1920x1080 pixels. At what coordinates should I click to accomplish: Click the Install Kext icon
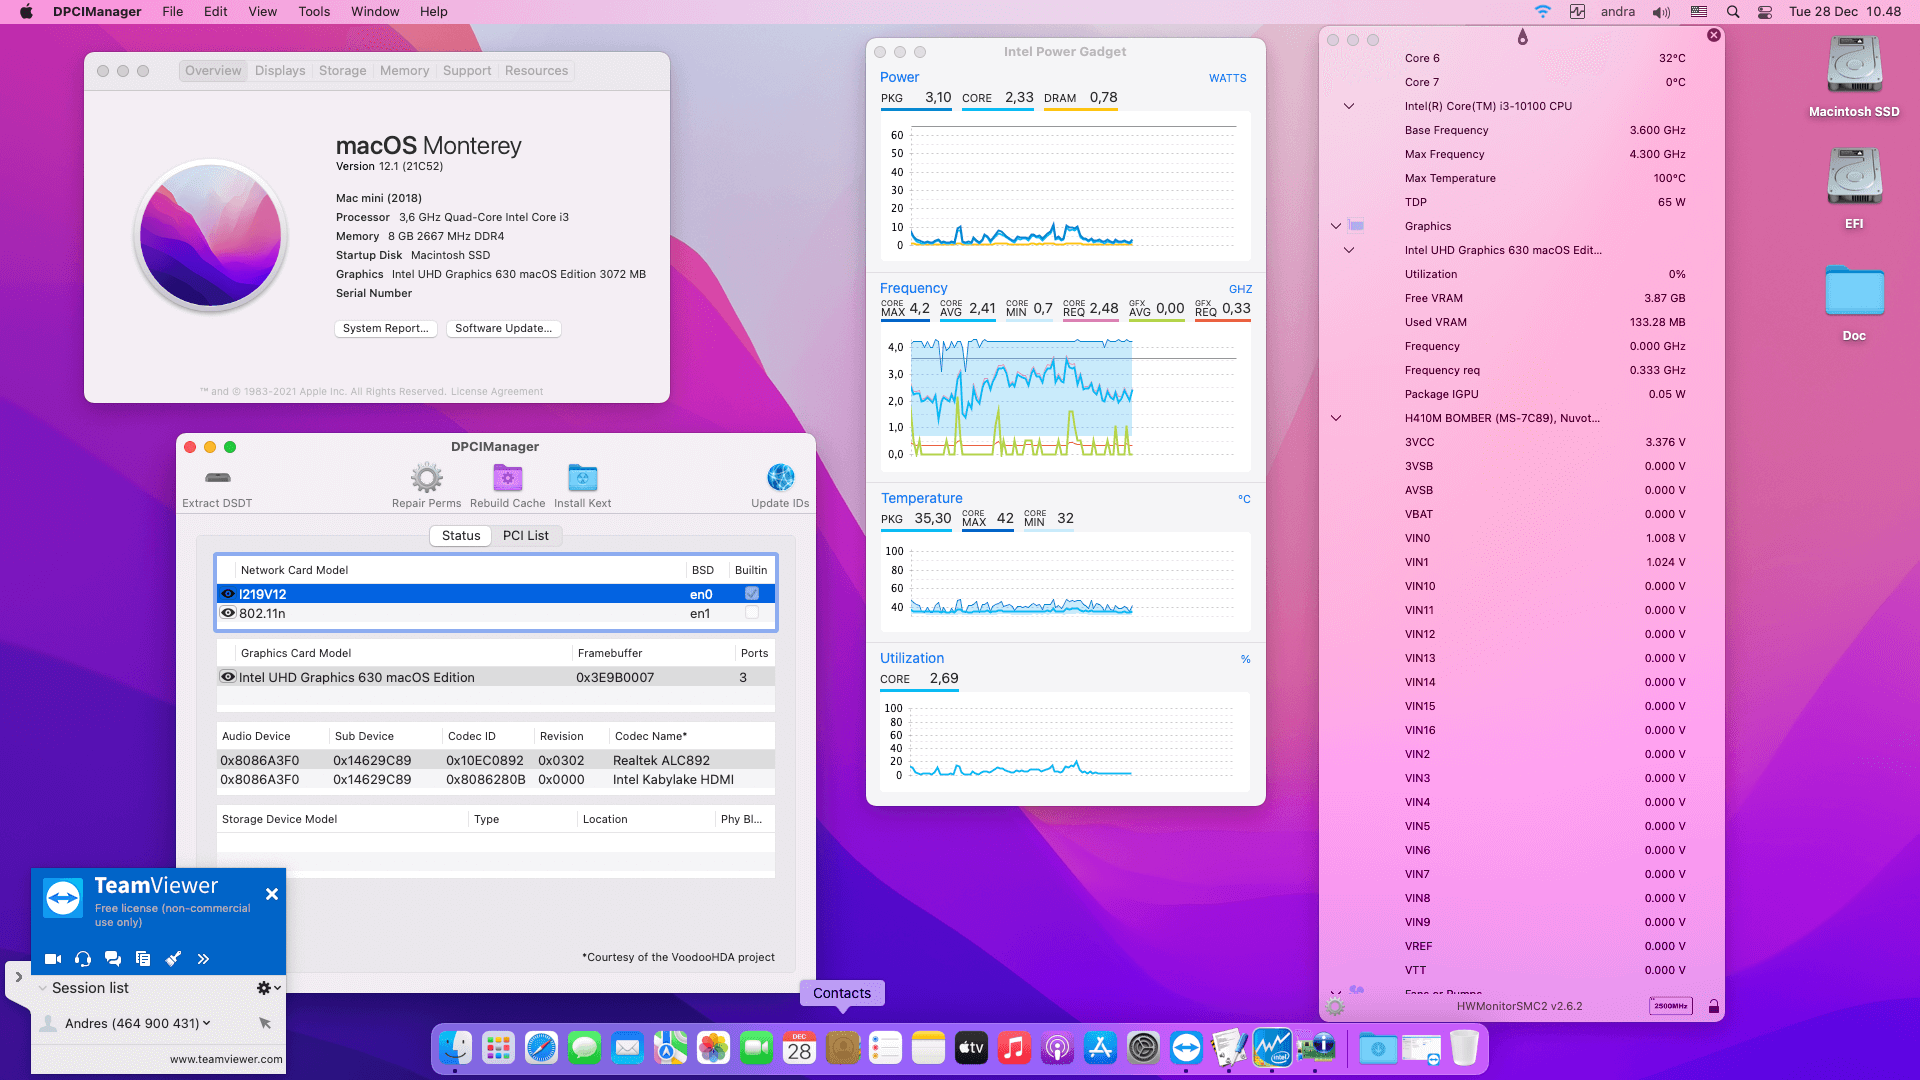pyautogui.click(x=582, y=479)
